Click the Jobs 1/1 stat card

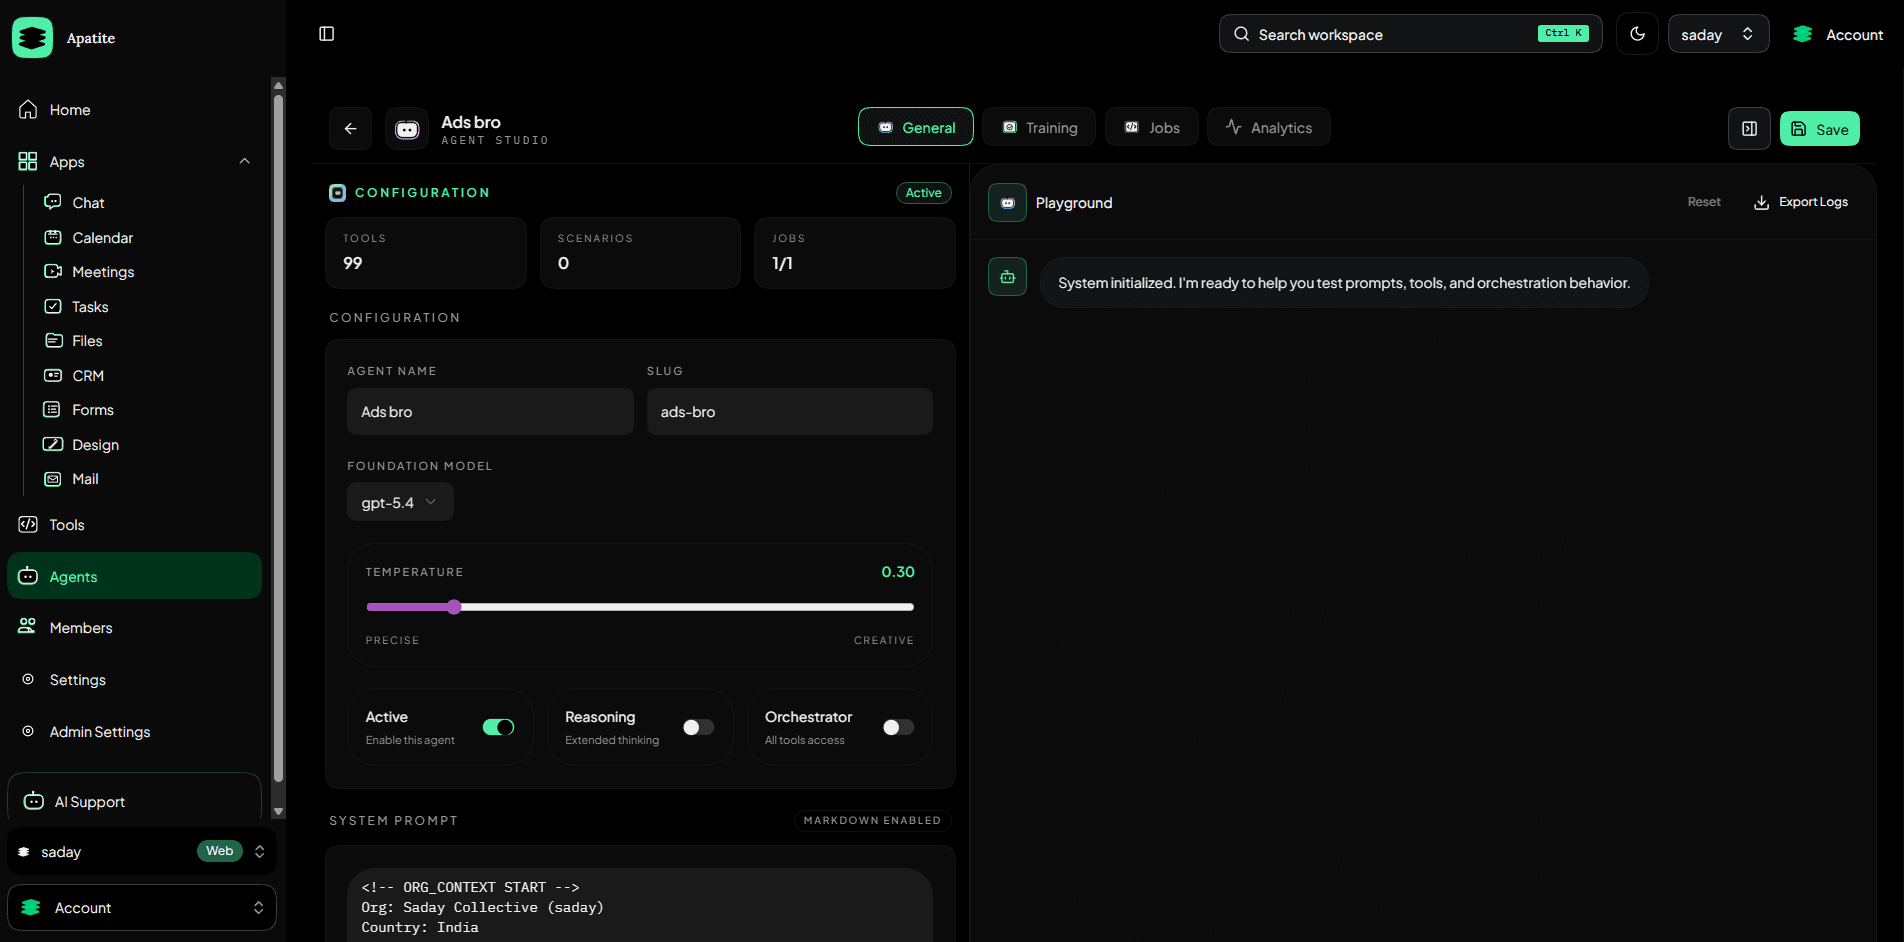tap(854, 253)
